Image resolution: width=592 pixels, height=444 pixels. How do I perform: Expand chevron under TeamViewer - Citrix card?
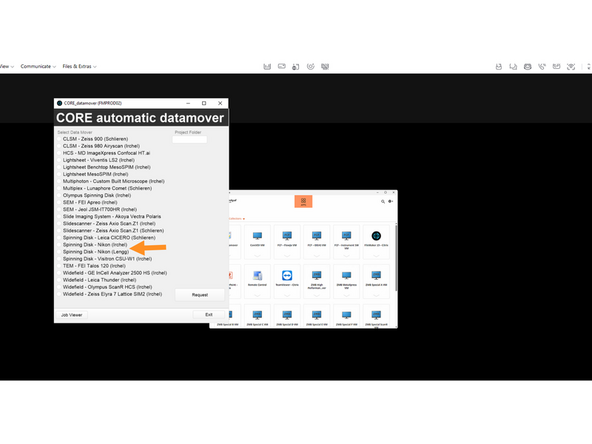(x=287, y=295)
